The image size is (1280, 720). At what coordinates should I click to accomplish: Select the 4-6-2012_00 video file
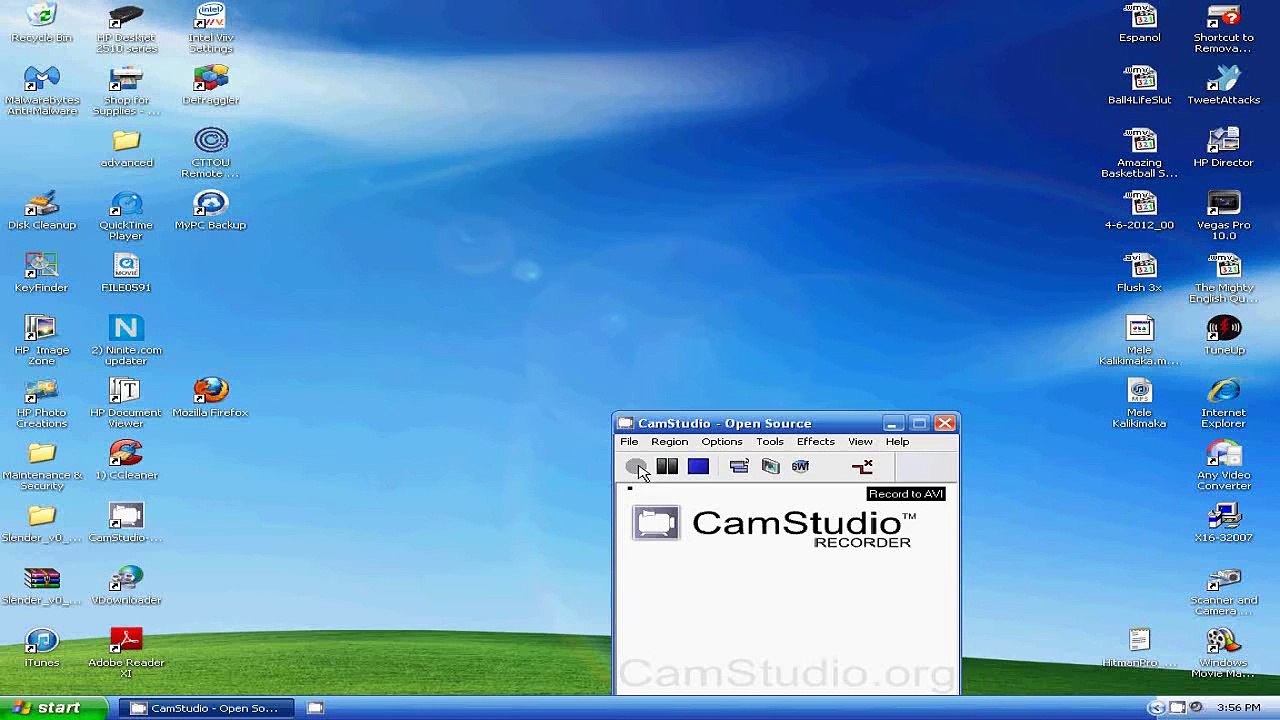tap(1140, 210)
